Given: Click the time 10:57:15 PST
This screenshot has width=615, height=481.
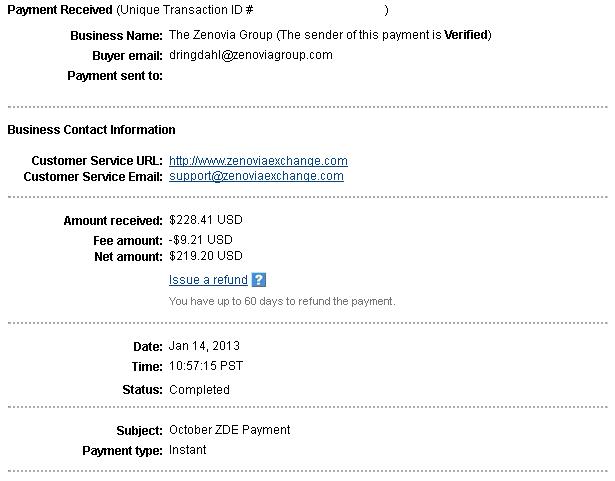Looking at the screenshot, I should click(x=206, y=366).
